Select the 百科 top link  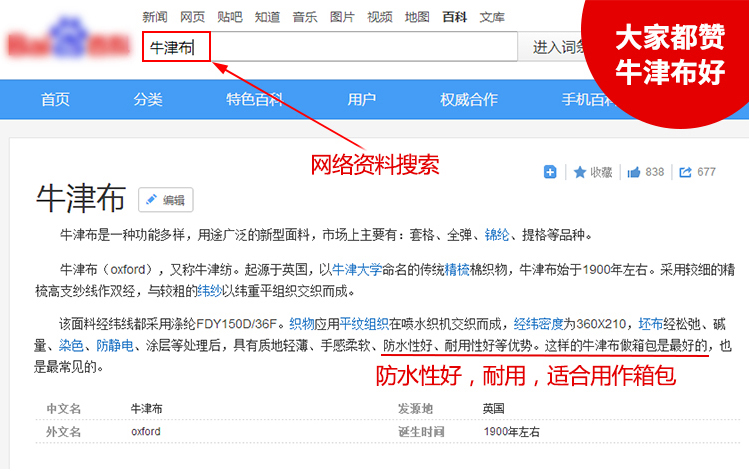click(454, 17)
